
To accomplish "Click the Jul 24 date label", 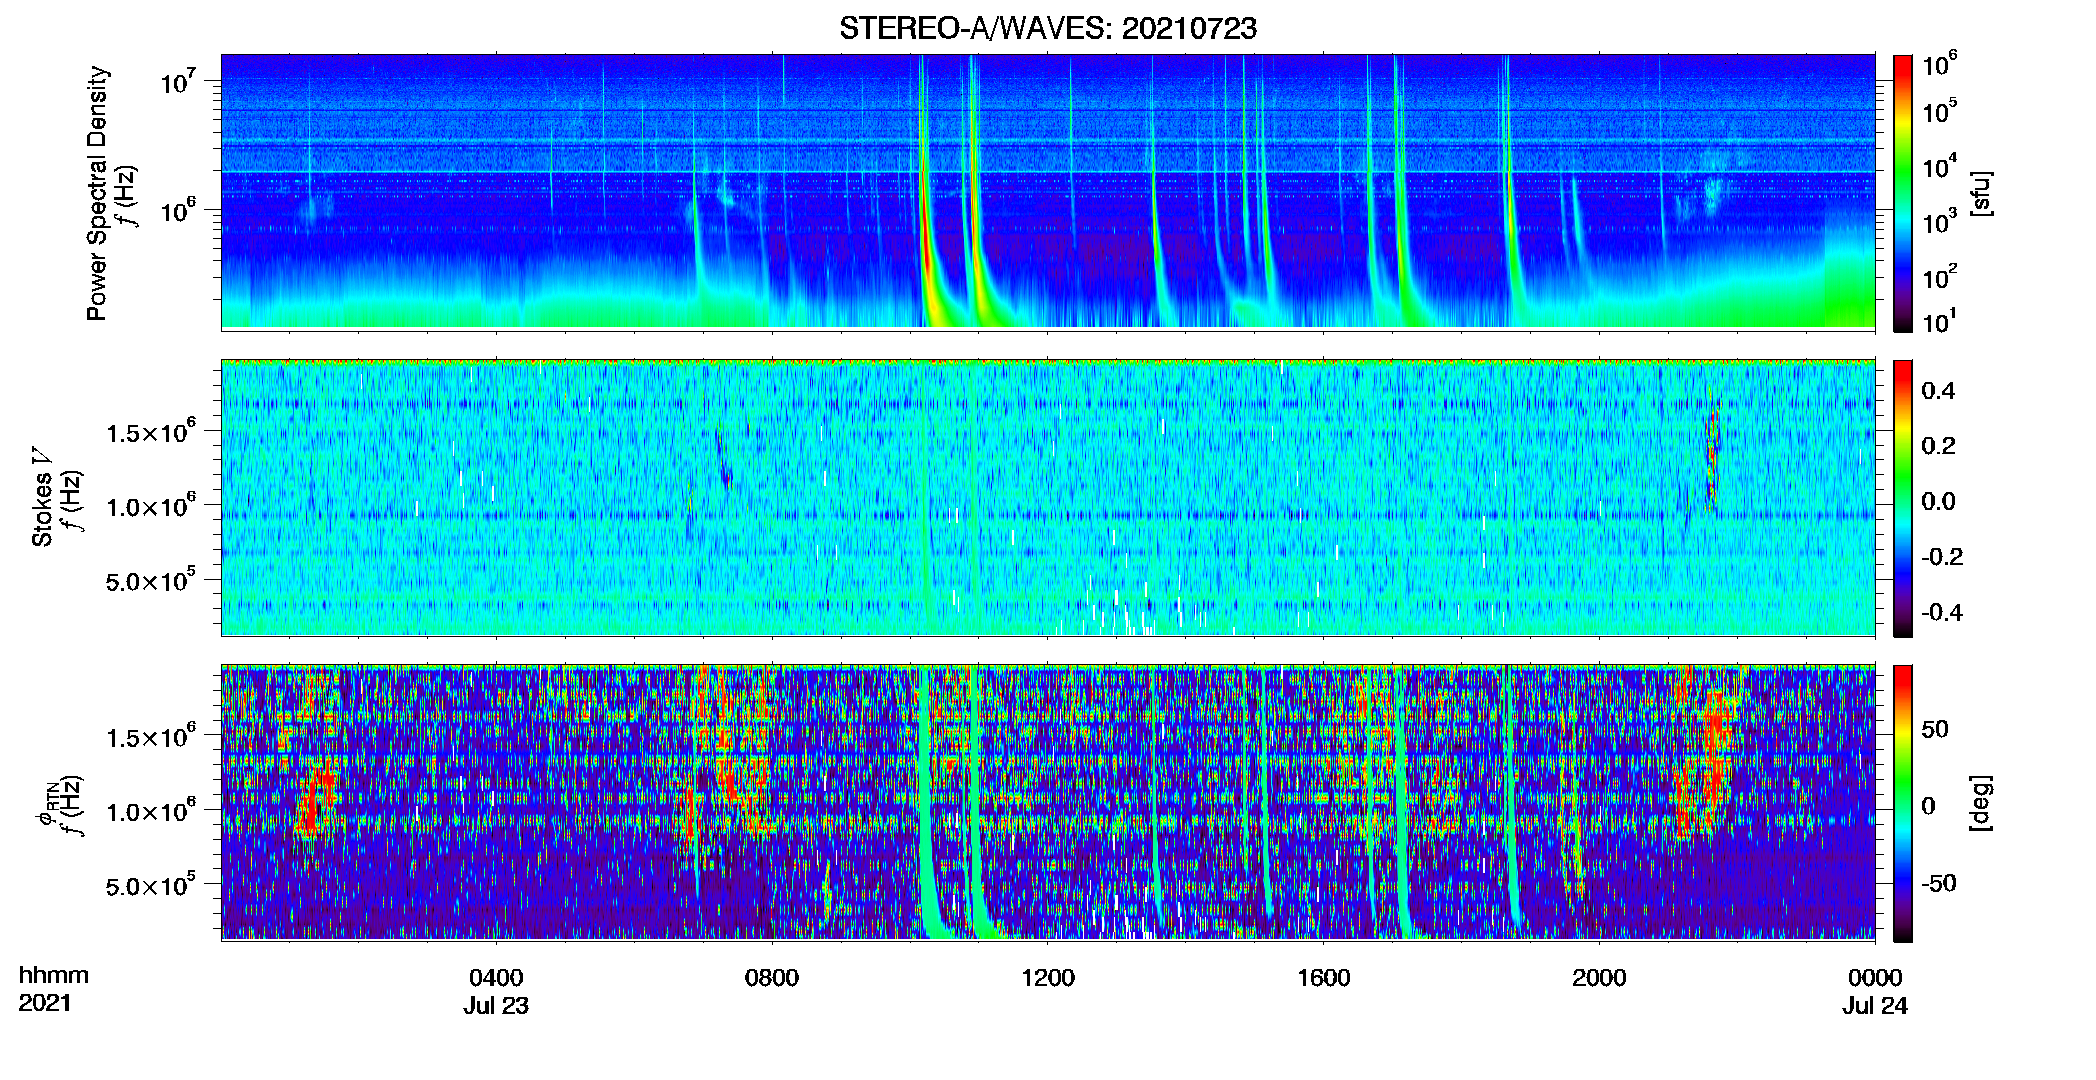I will (1875, 1006).
